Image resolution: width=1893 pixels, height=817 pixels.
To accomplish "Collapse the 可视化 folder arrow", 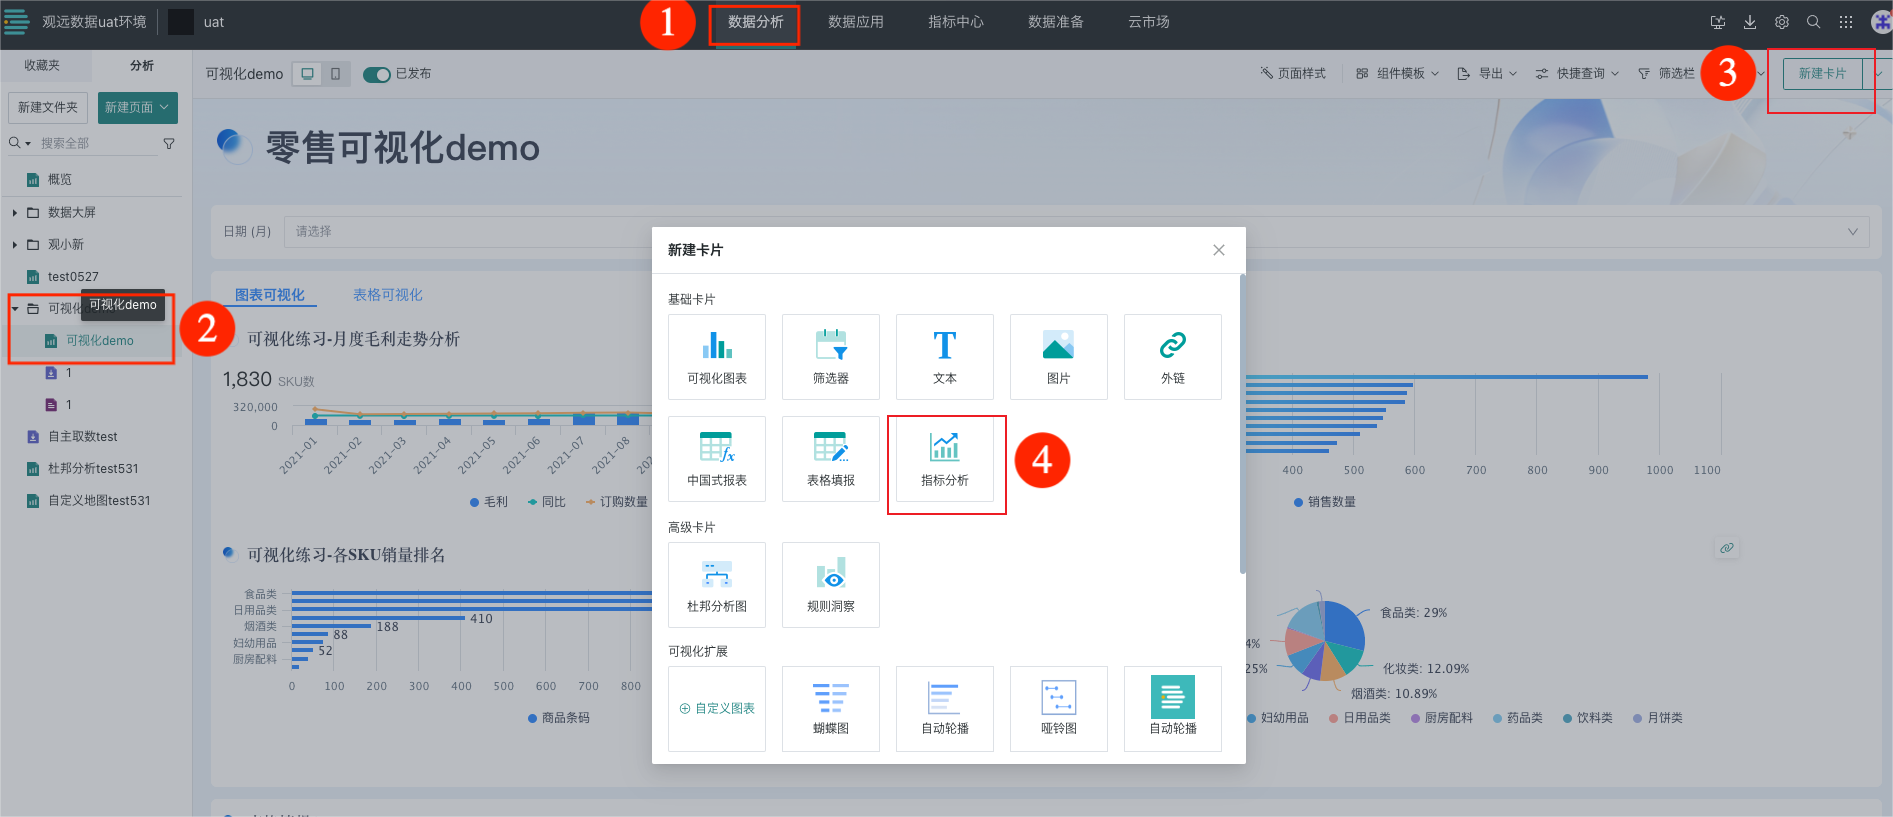I will point(15,308).
